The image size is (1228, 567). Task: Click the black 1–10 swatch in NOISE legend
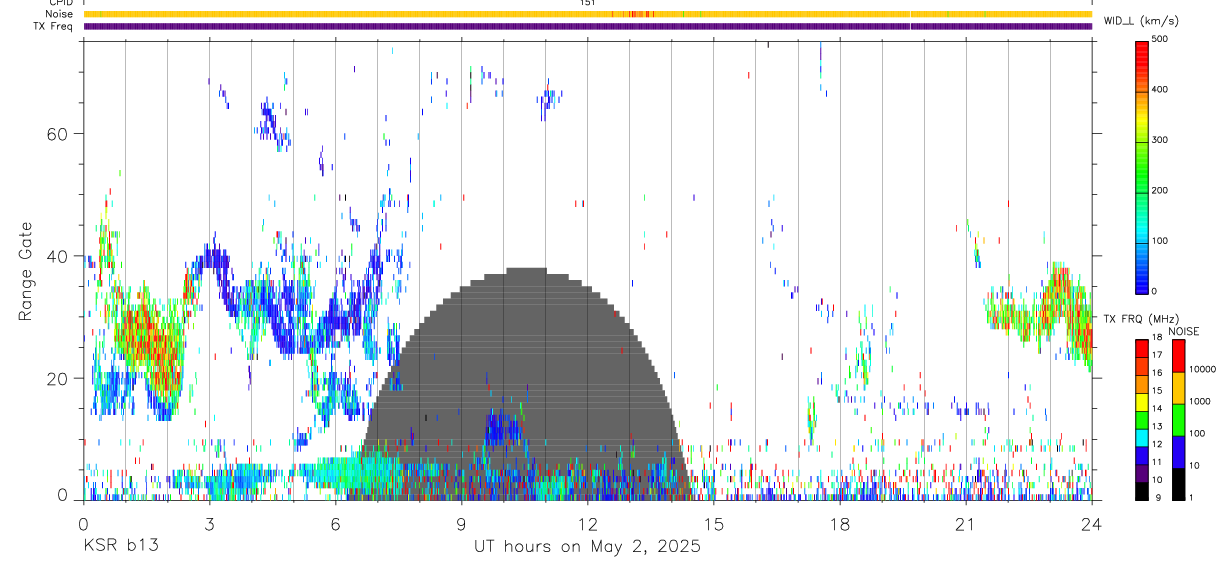tap(1178, 483)
